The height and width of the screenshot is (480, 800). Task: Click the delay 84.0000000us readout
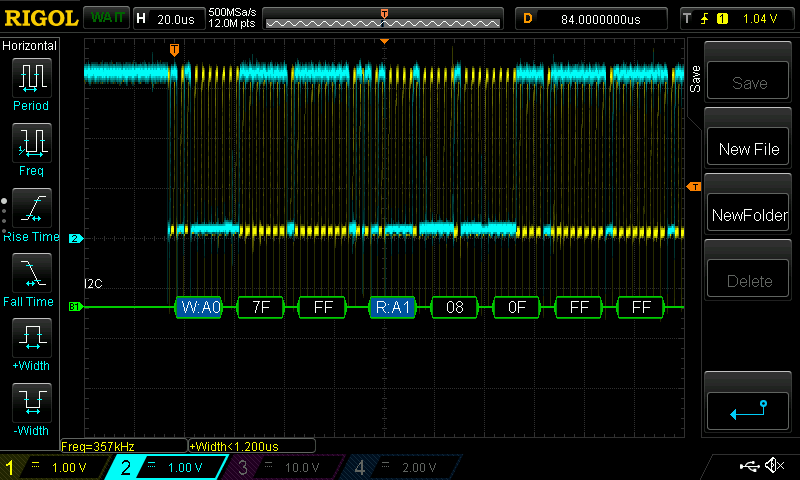click(601, 19)
